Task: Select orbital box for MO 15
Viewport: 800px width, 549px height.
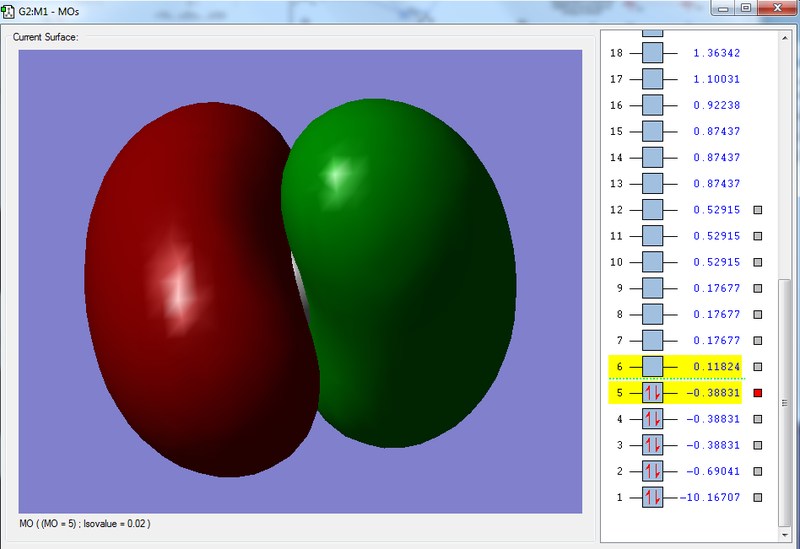Action: coord(653,131)
